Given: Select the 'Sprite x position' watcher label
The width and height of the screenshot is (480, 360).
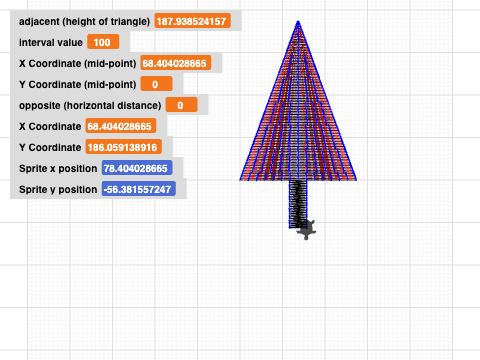Looking at the screenshot, I should (58, 168).
